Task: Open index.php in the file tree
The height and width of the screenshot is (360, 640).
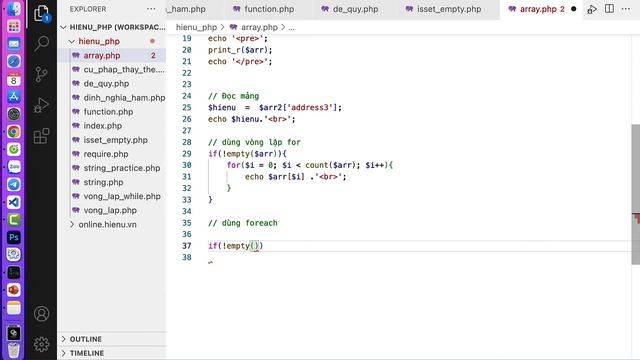Action: click(112, 126)
